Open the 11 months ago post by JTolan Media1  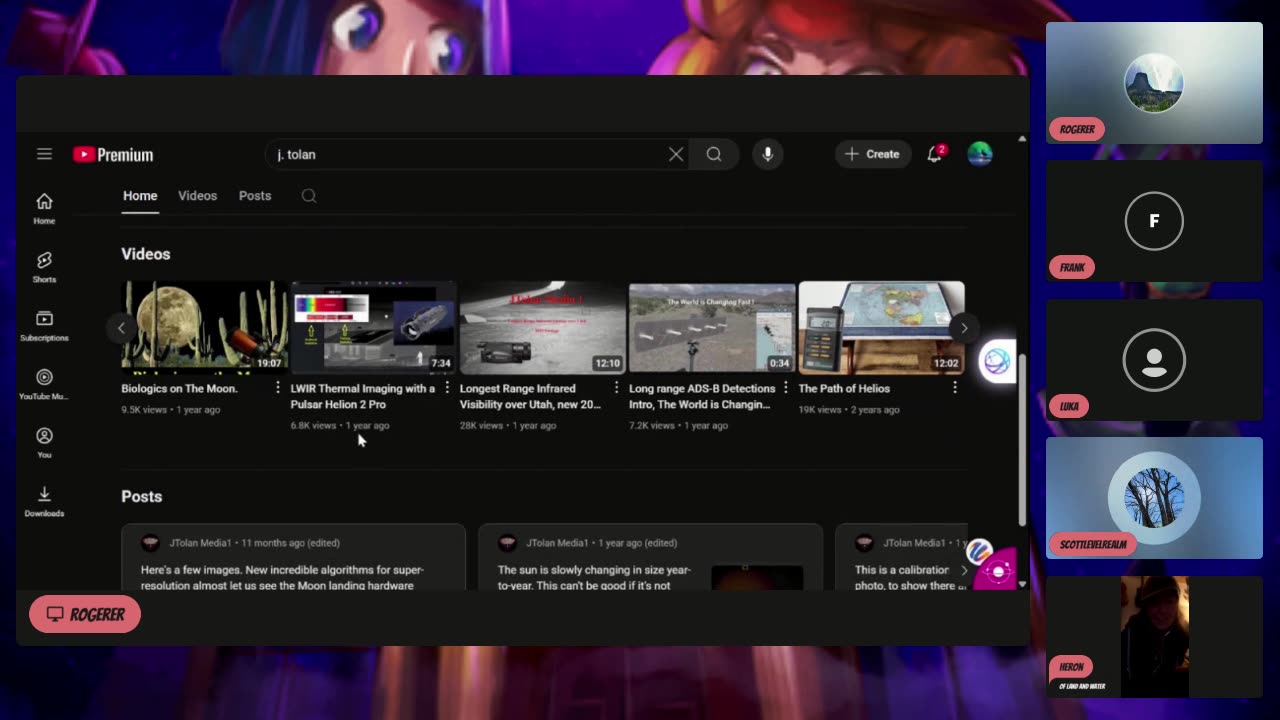[x=293, y=557]
